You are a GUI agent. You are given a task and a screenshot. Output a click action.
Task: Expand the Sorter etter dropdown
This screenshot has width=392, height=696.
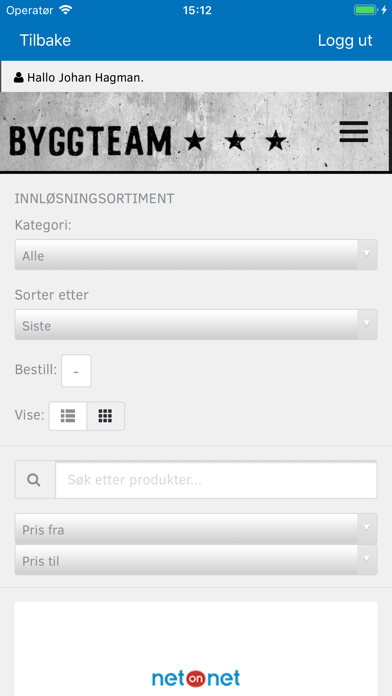point(196,324)
